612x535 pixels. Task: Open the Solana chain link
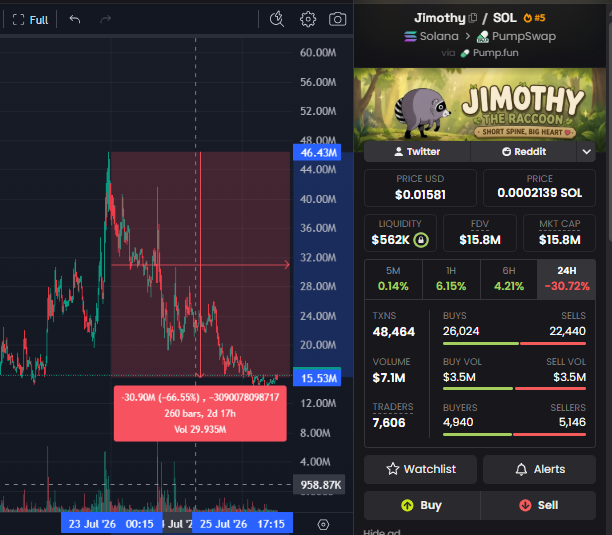431,36
